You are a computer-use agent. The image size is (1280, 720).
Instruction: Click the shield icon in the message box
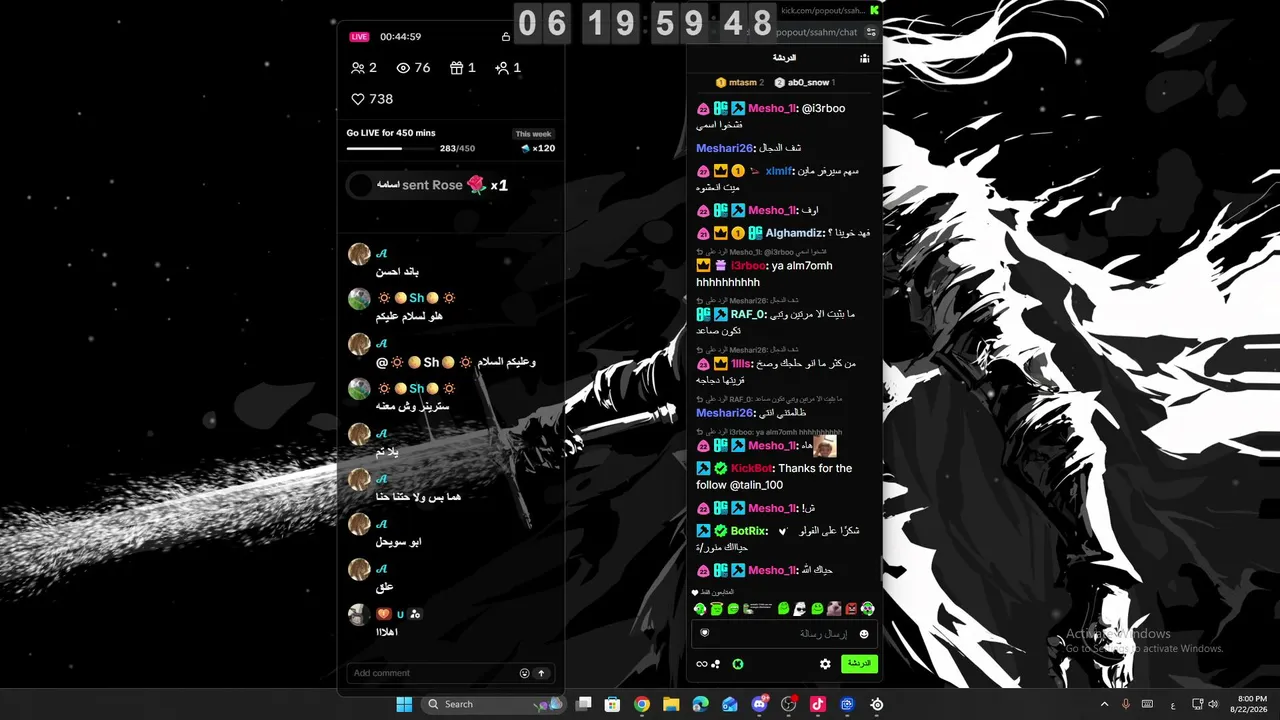click(x=704, y=633)
